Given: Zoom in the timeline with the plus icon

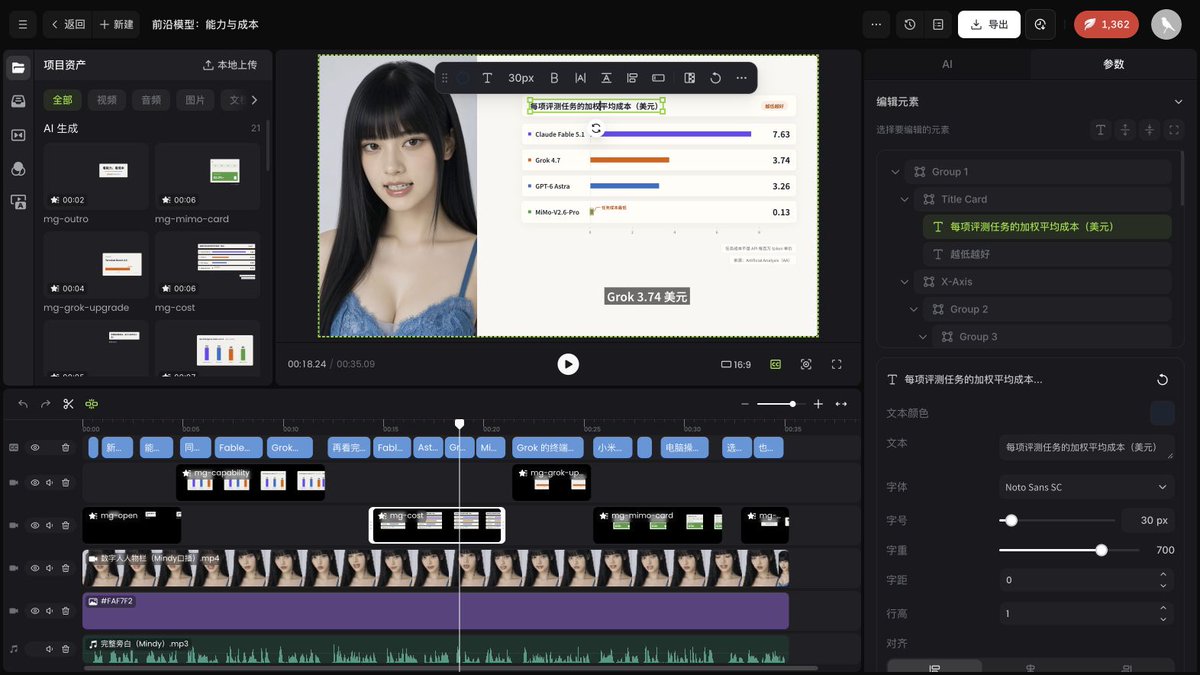Looking at the screenshot, I should pos(818,404).
